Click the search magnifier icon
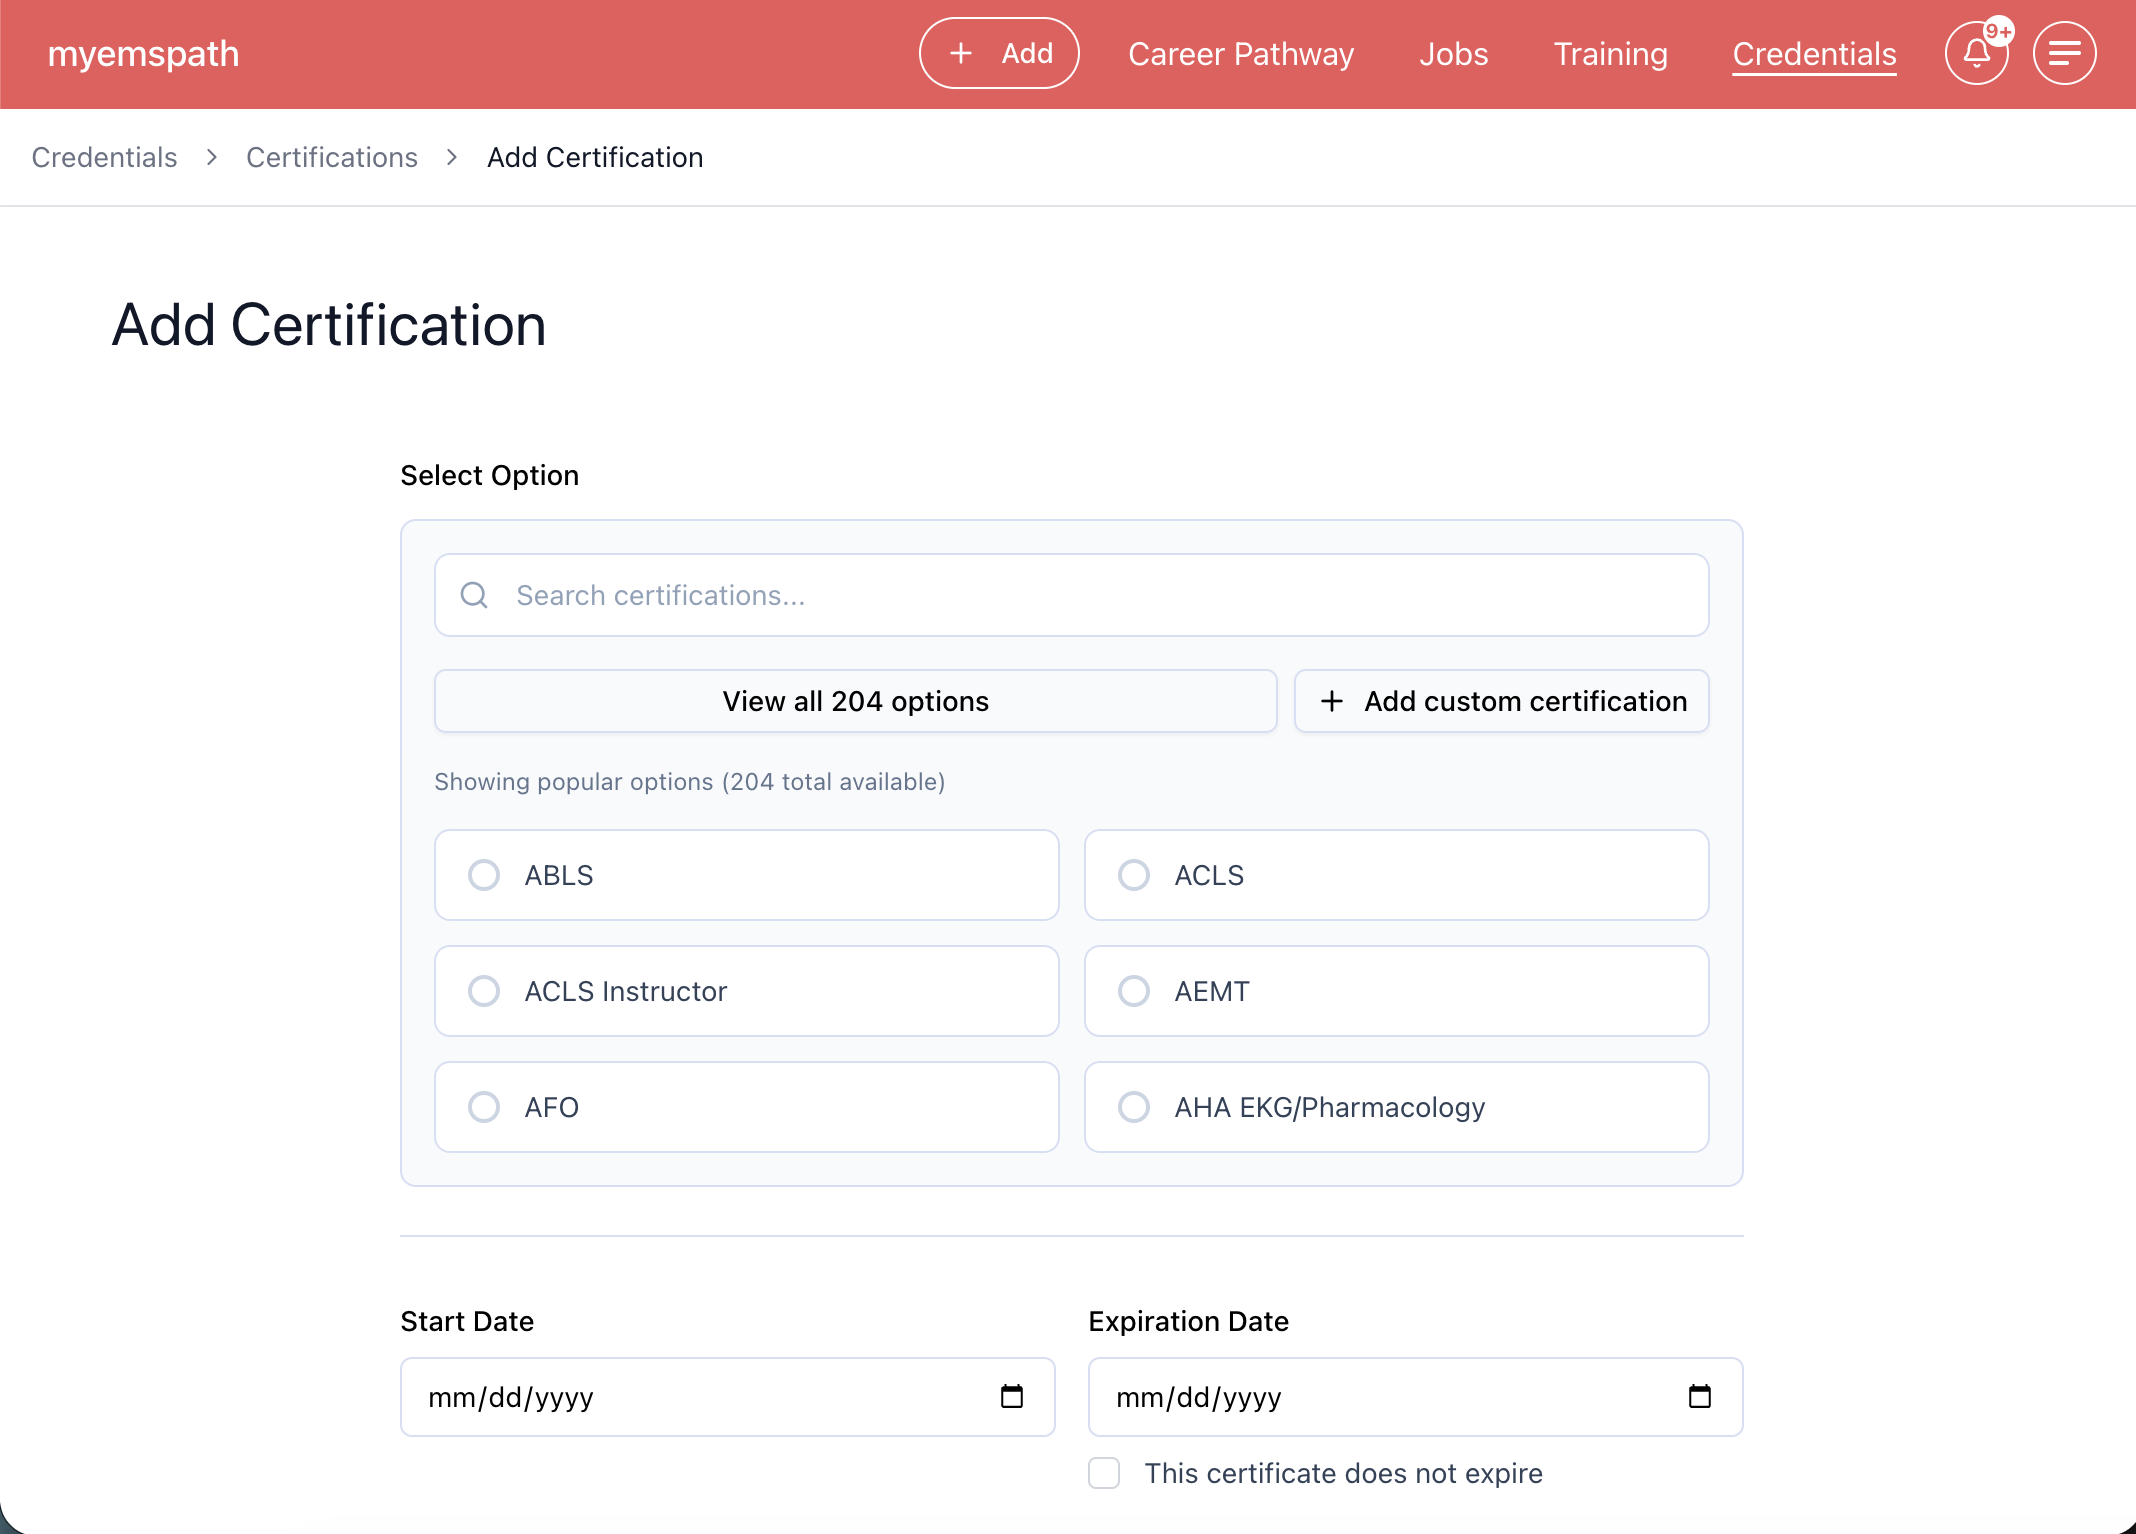 (474, 595)
